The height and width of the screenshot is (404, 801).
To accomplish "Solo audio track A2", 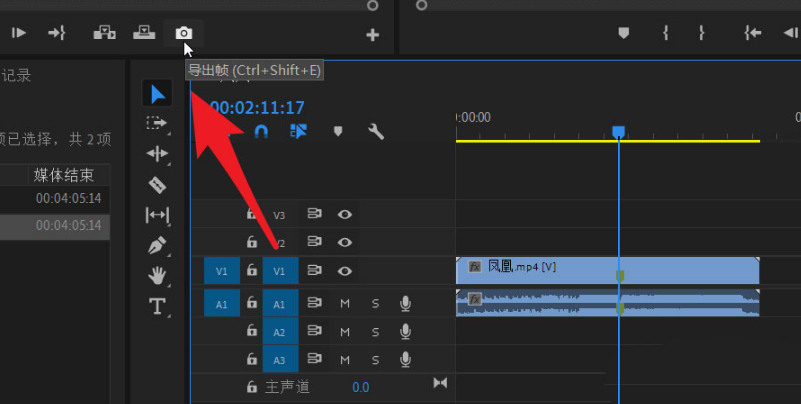I will click(375, 332).
